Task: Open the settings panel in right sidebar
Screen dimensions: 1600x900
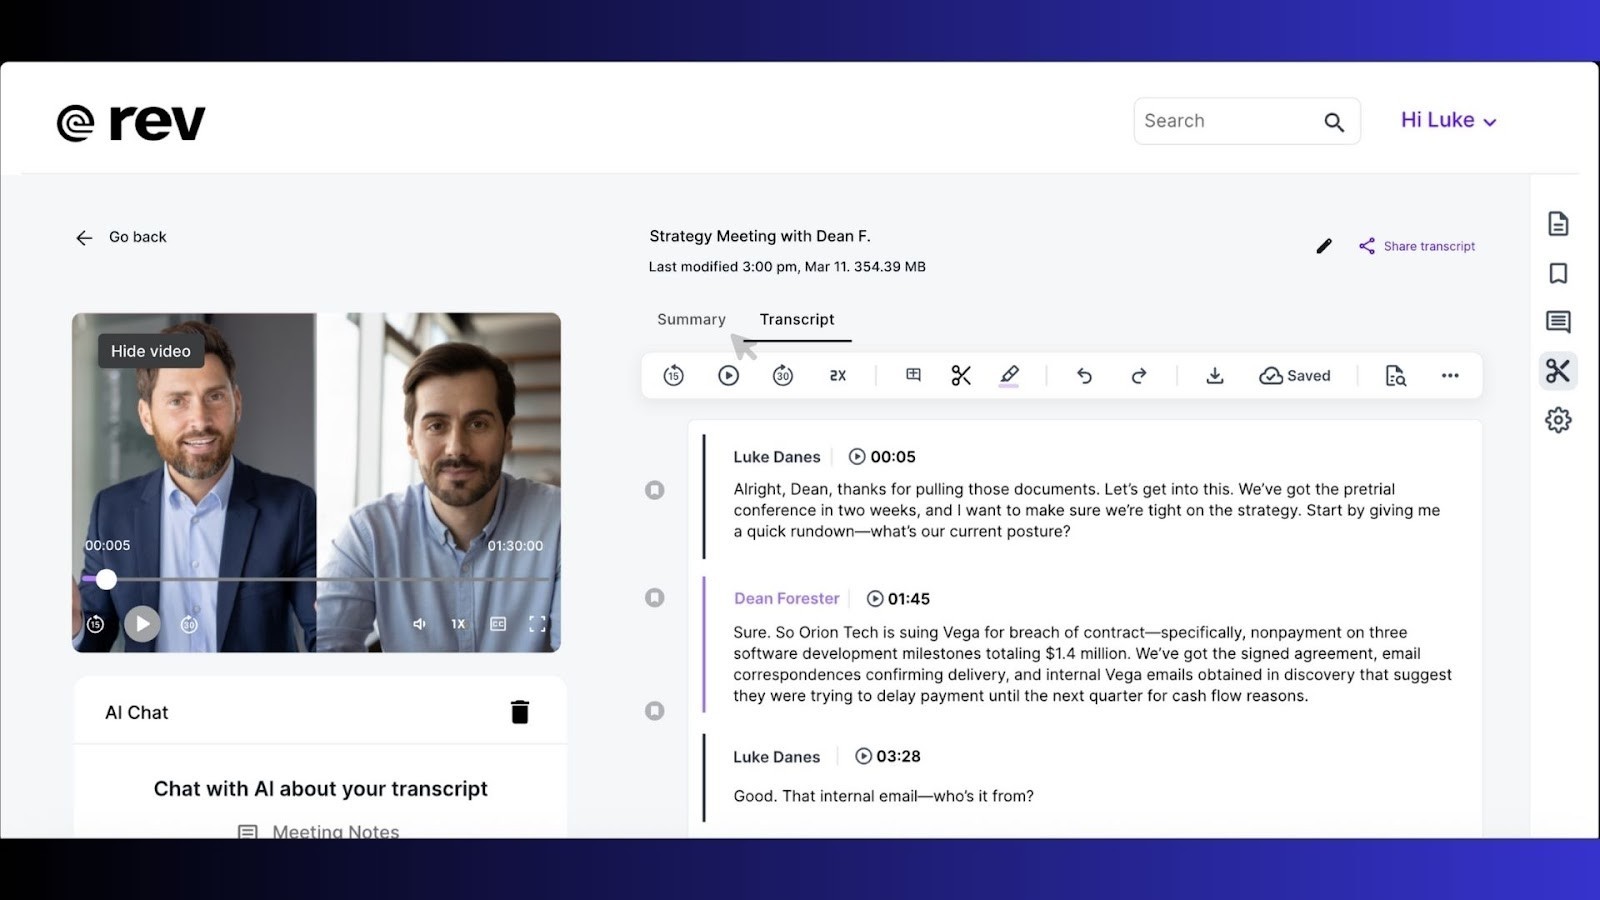Action: (1558, 420)
